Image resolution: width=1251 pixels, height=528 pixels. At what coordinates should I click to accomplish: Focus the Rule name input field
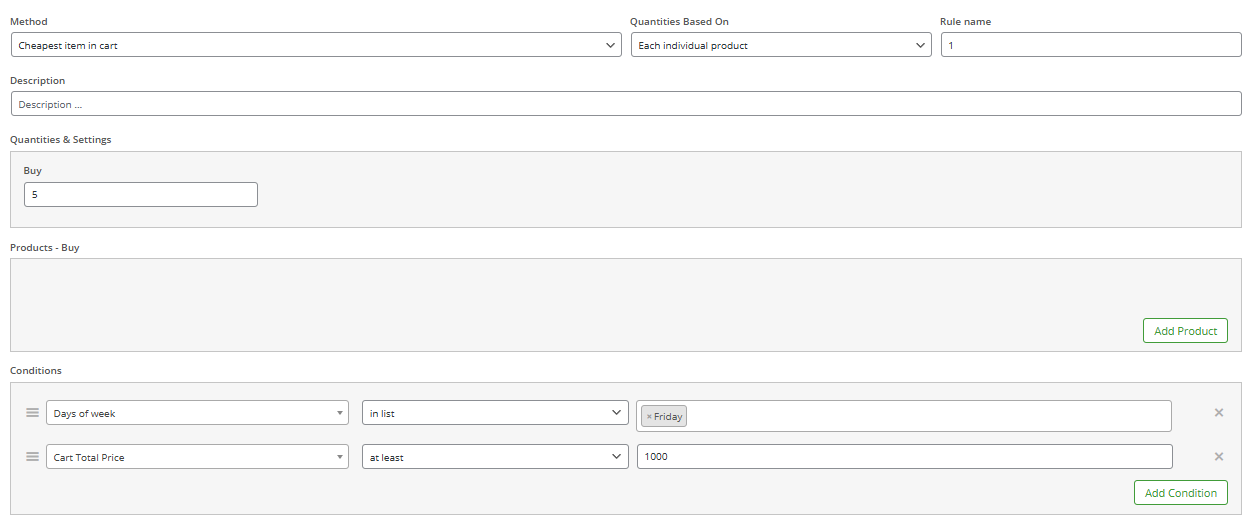[x=1091, y=45]
